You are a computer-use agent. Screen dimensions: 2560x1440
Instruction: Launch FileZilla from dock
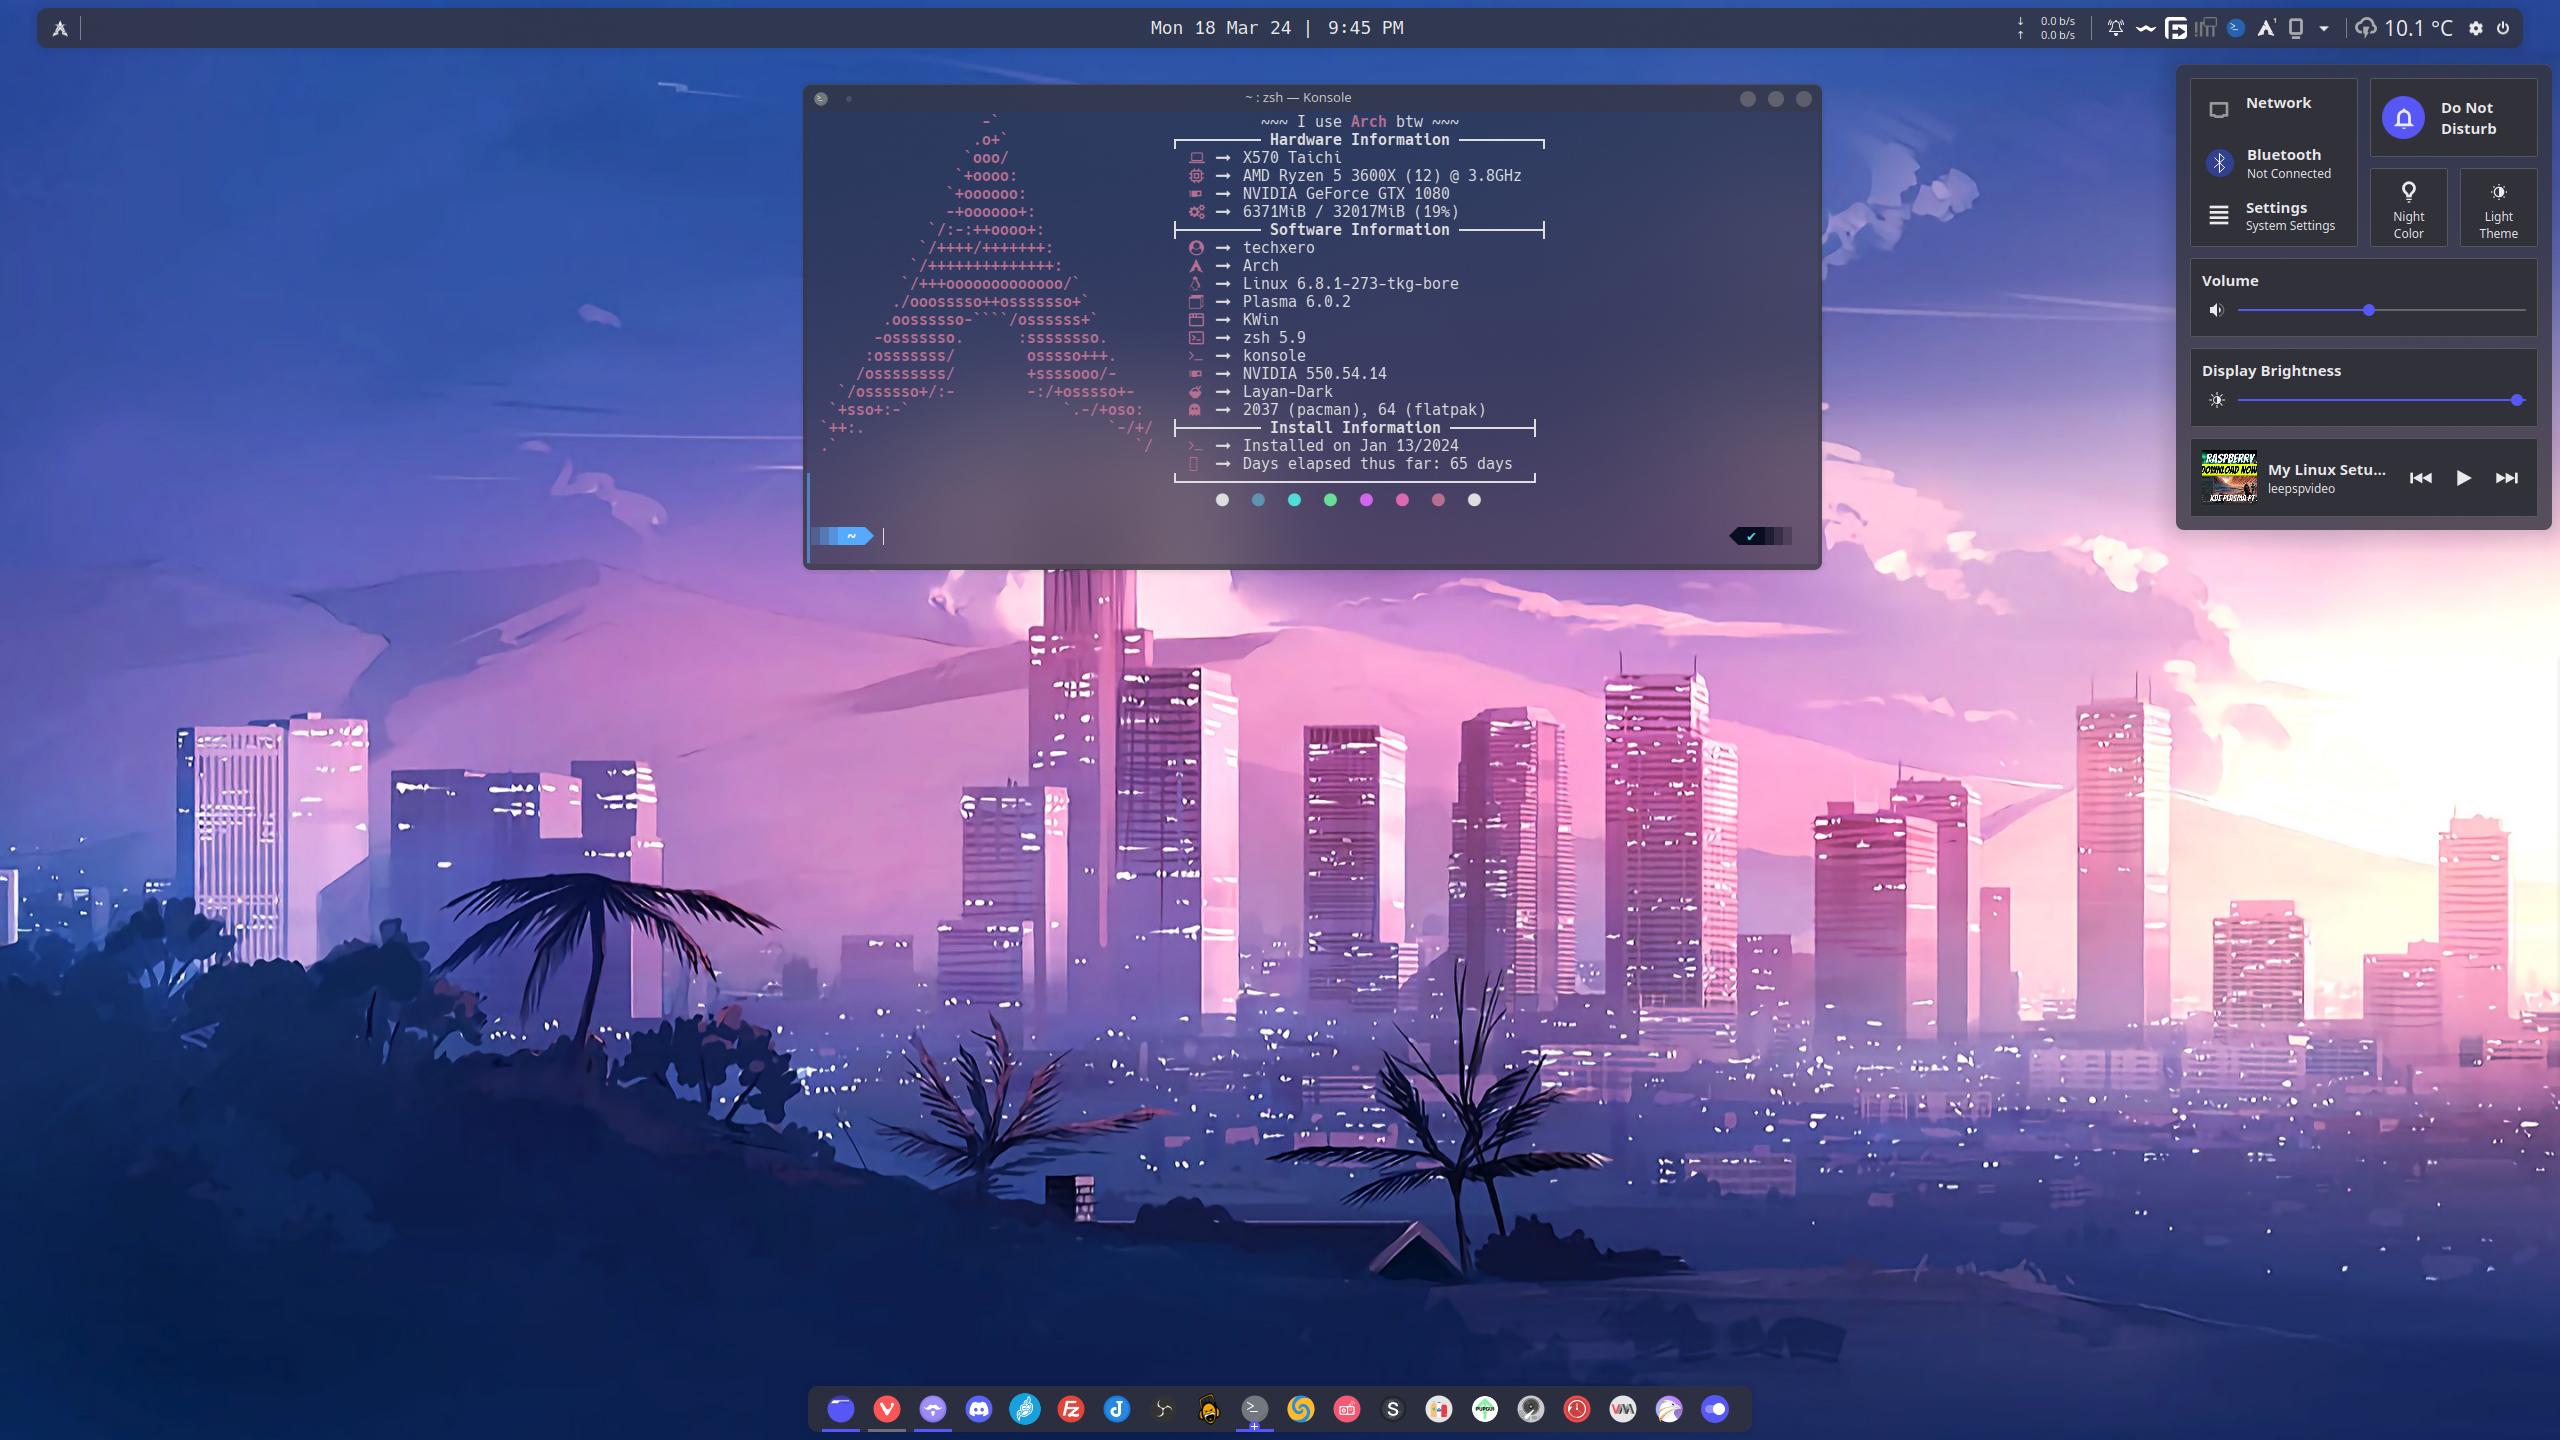click(x=1071, y=1409)
